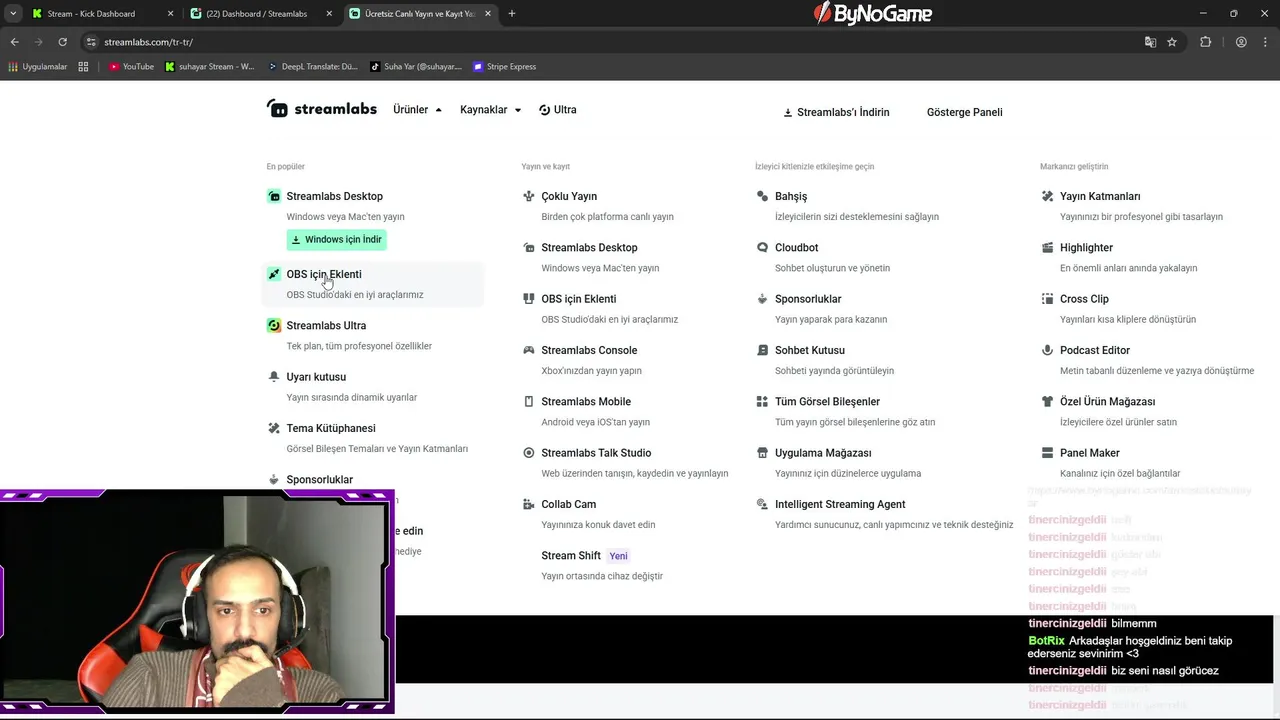This screenshot has width=1280, height=720.
Task: Click the Uygulama Mağazası icon
Action: 763,453
